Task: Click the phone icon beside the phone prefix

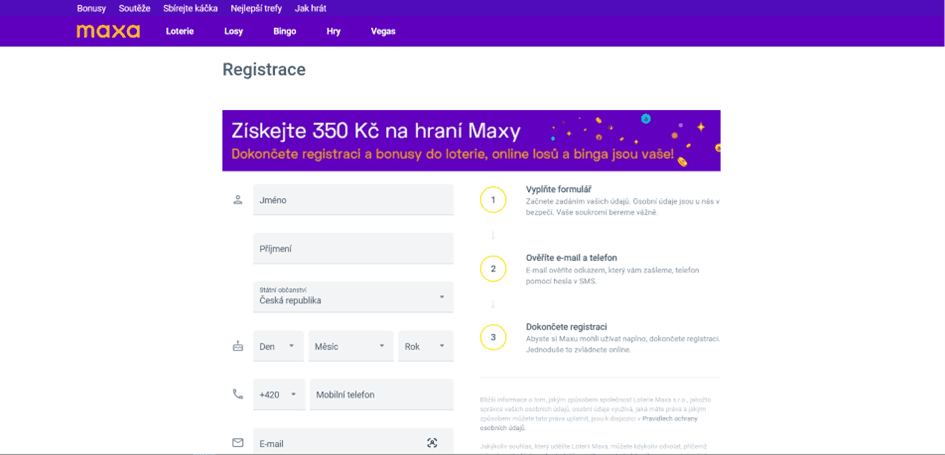Action: tap(237, 394)
